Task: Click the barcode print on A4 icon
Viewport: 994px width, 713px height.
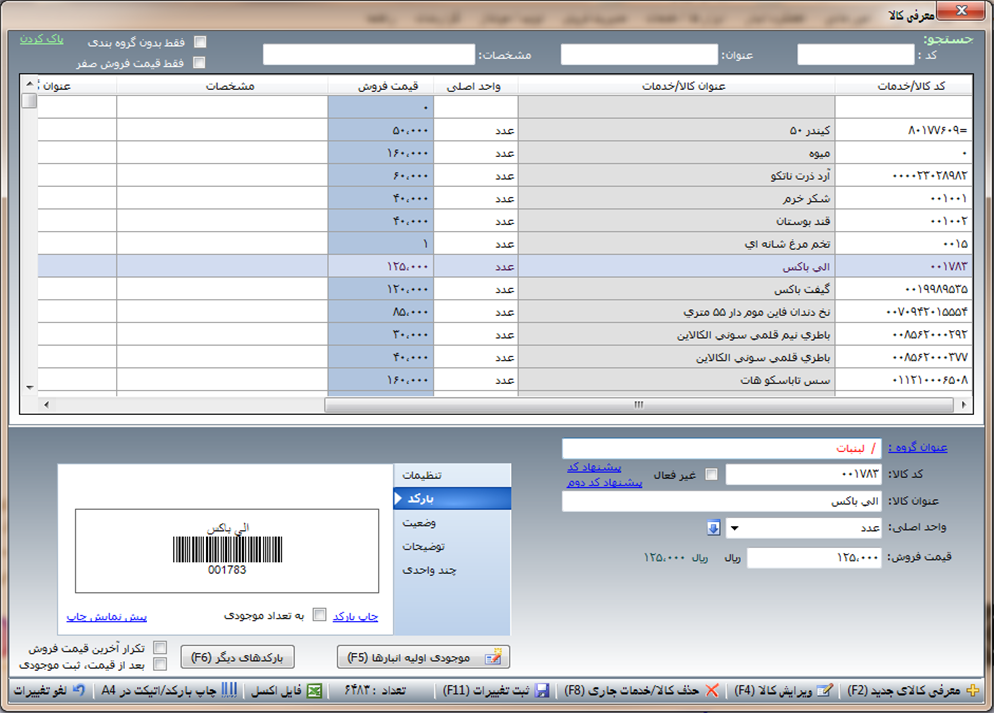Action: click(x=229, y=691)
